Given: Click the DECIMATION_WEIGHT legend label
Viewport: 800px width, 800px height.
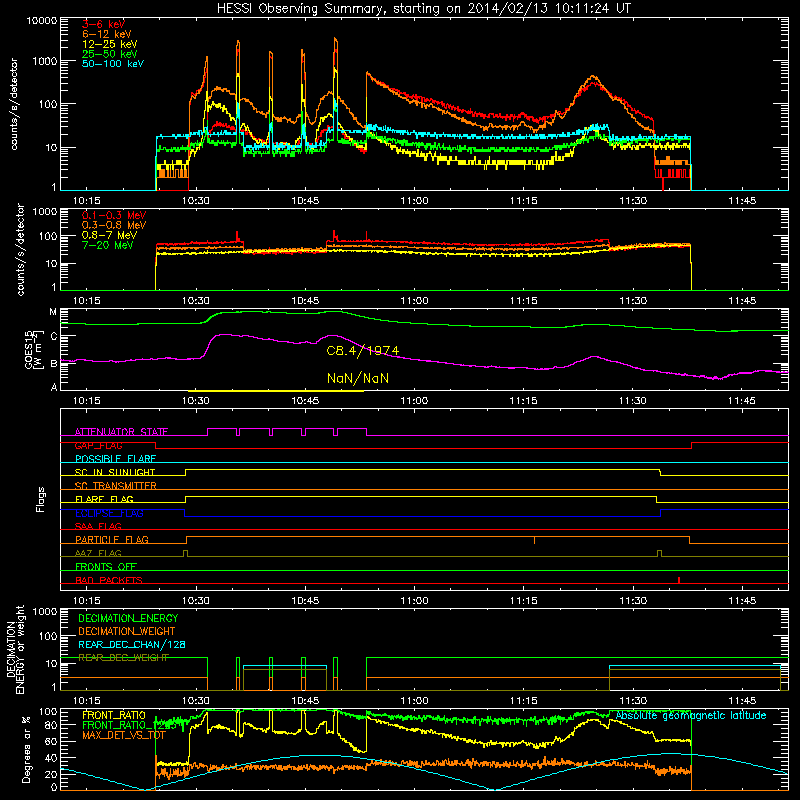Looking at the screenshot, I should click(x=127, y=631).
